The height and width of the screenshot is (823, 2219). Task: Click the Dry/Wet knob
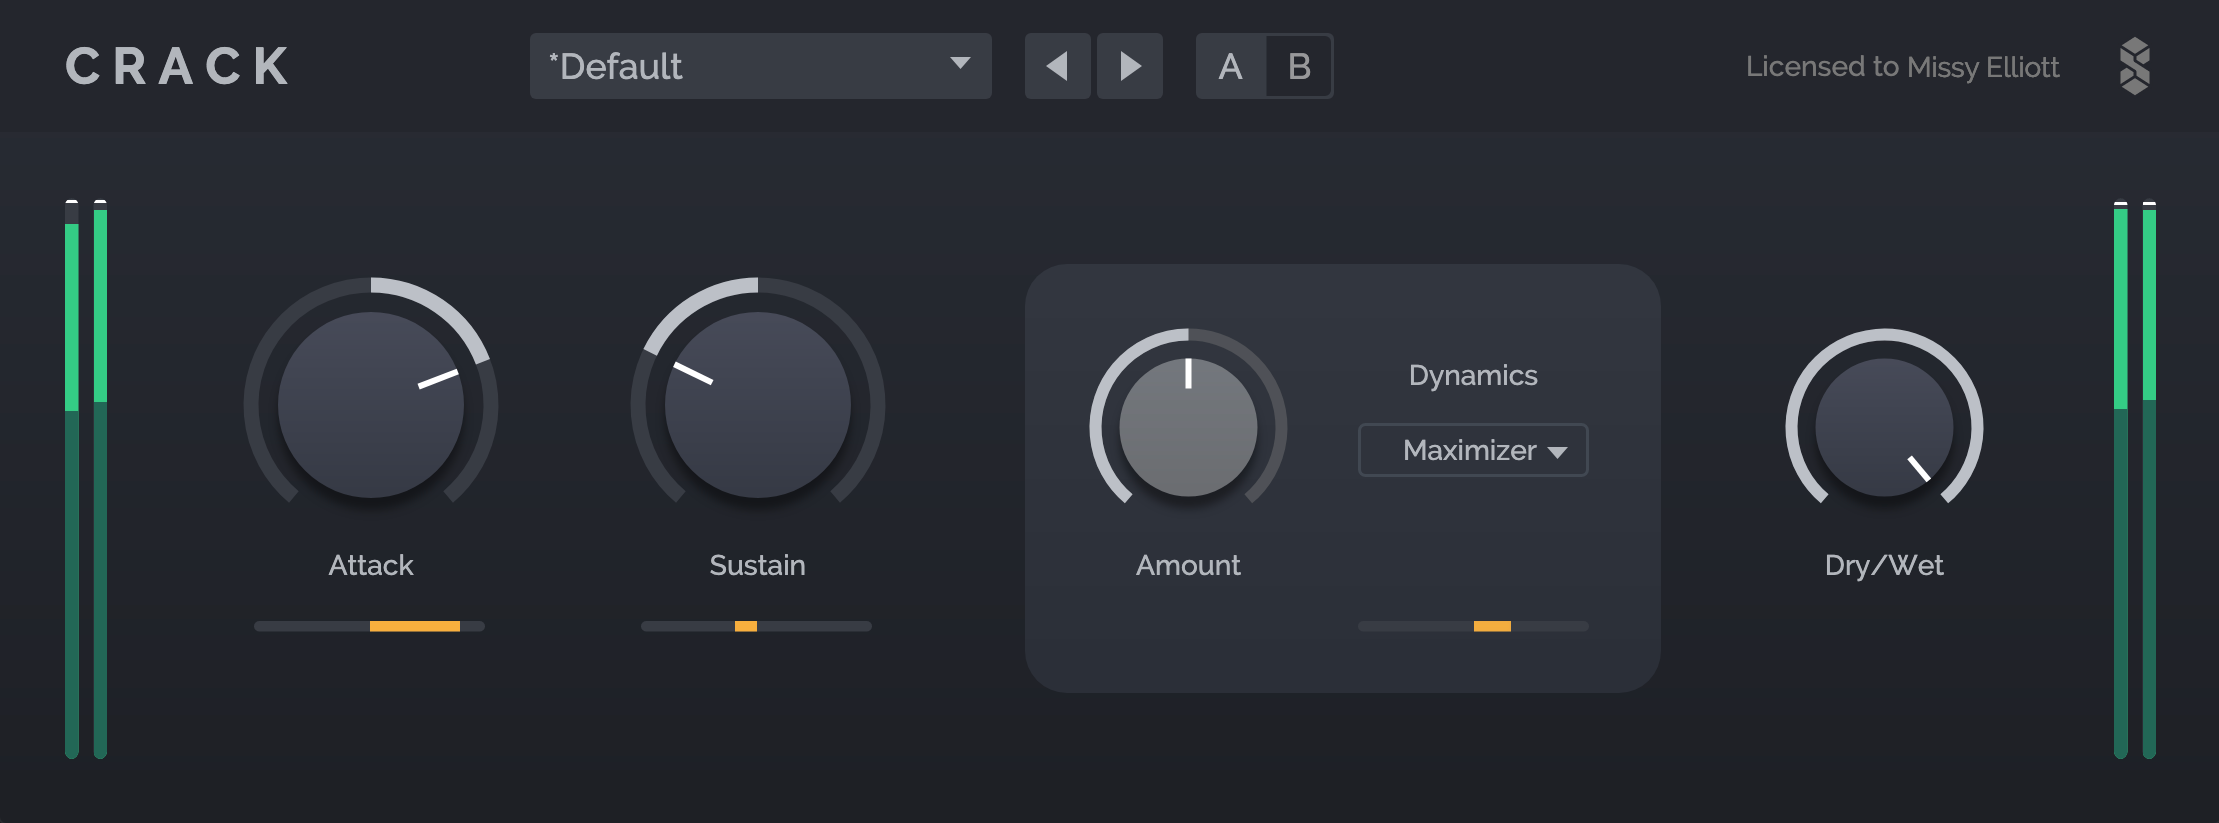[1884, 427]
